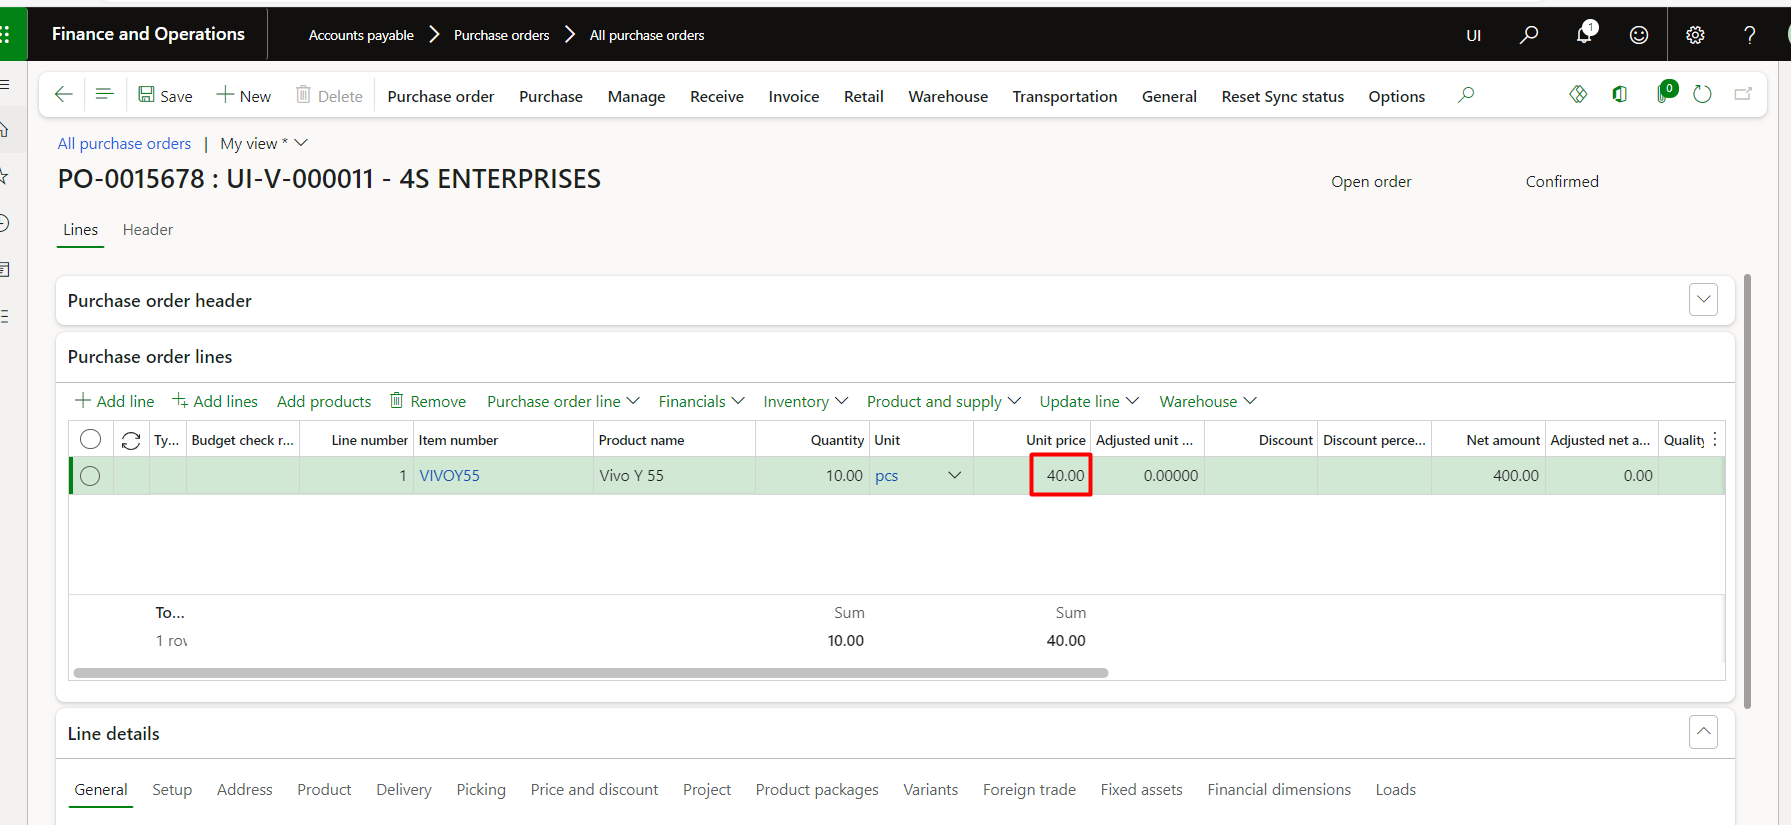Switch to the Header tab
This screenshot has height=825, width=1791.
point(148,230)
